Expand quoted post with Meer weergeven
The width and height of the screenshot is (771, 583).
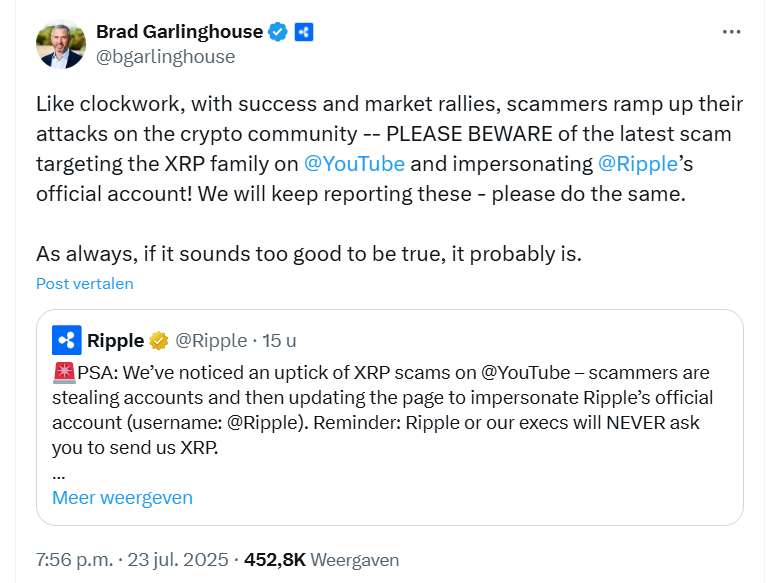click(122, 497)
